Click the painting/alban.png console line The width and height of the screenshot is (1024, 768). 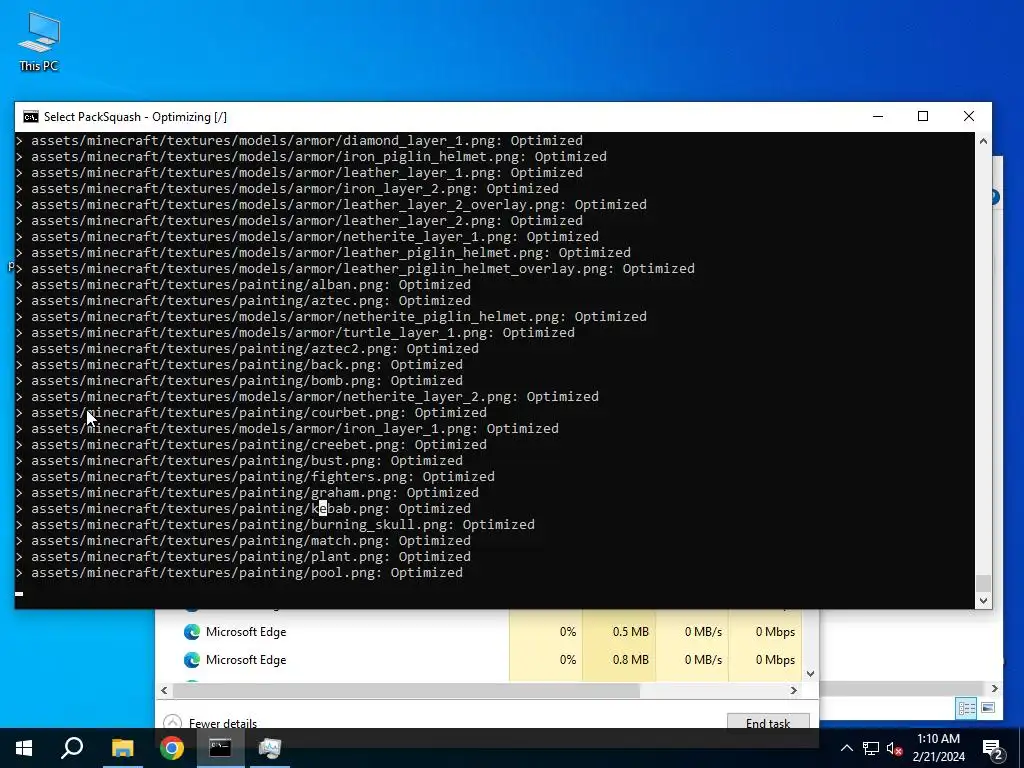point(244,285)
